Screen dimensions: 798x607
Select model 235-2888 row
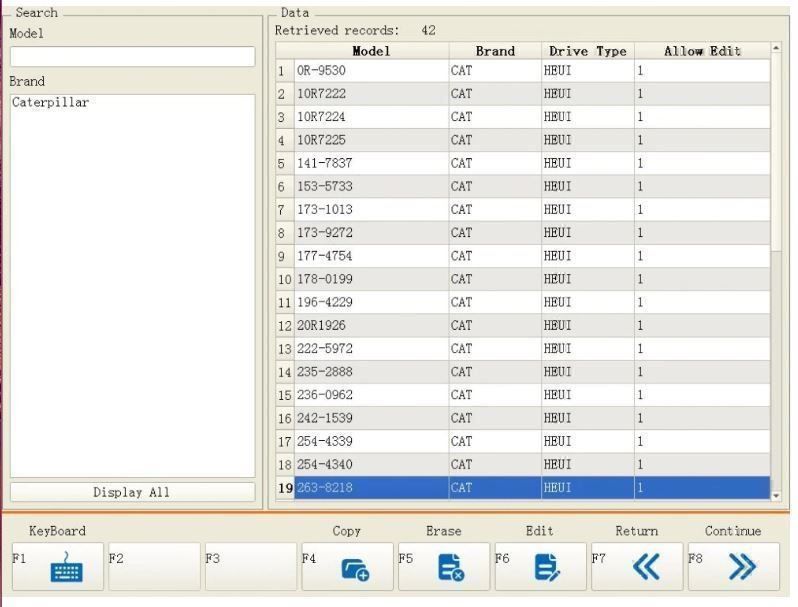pos(523,372)
